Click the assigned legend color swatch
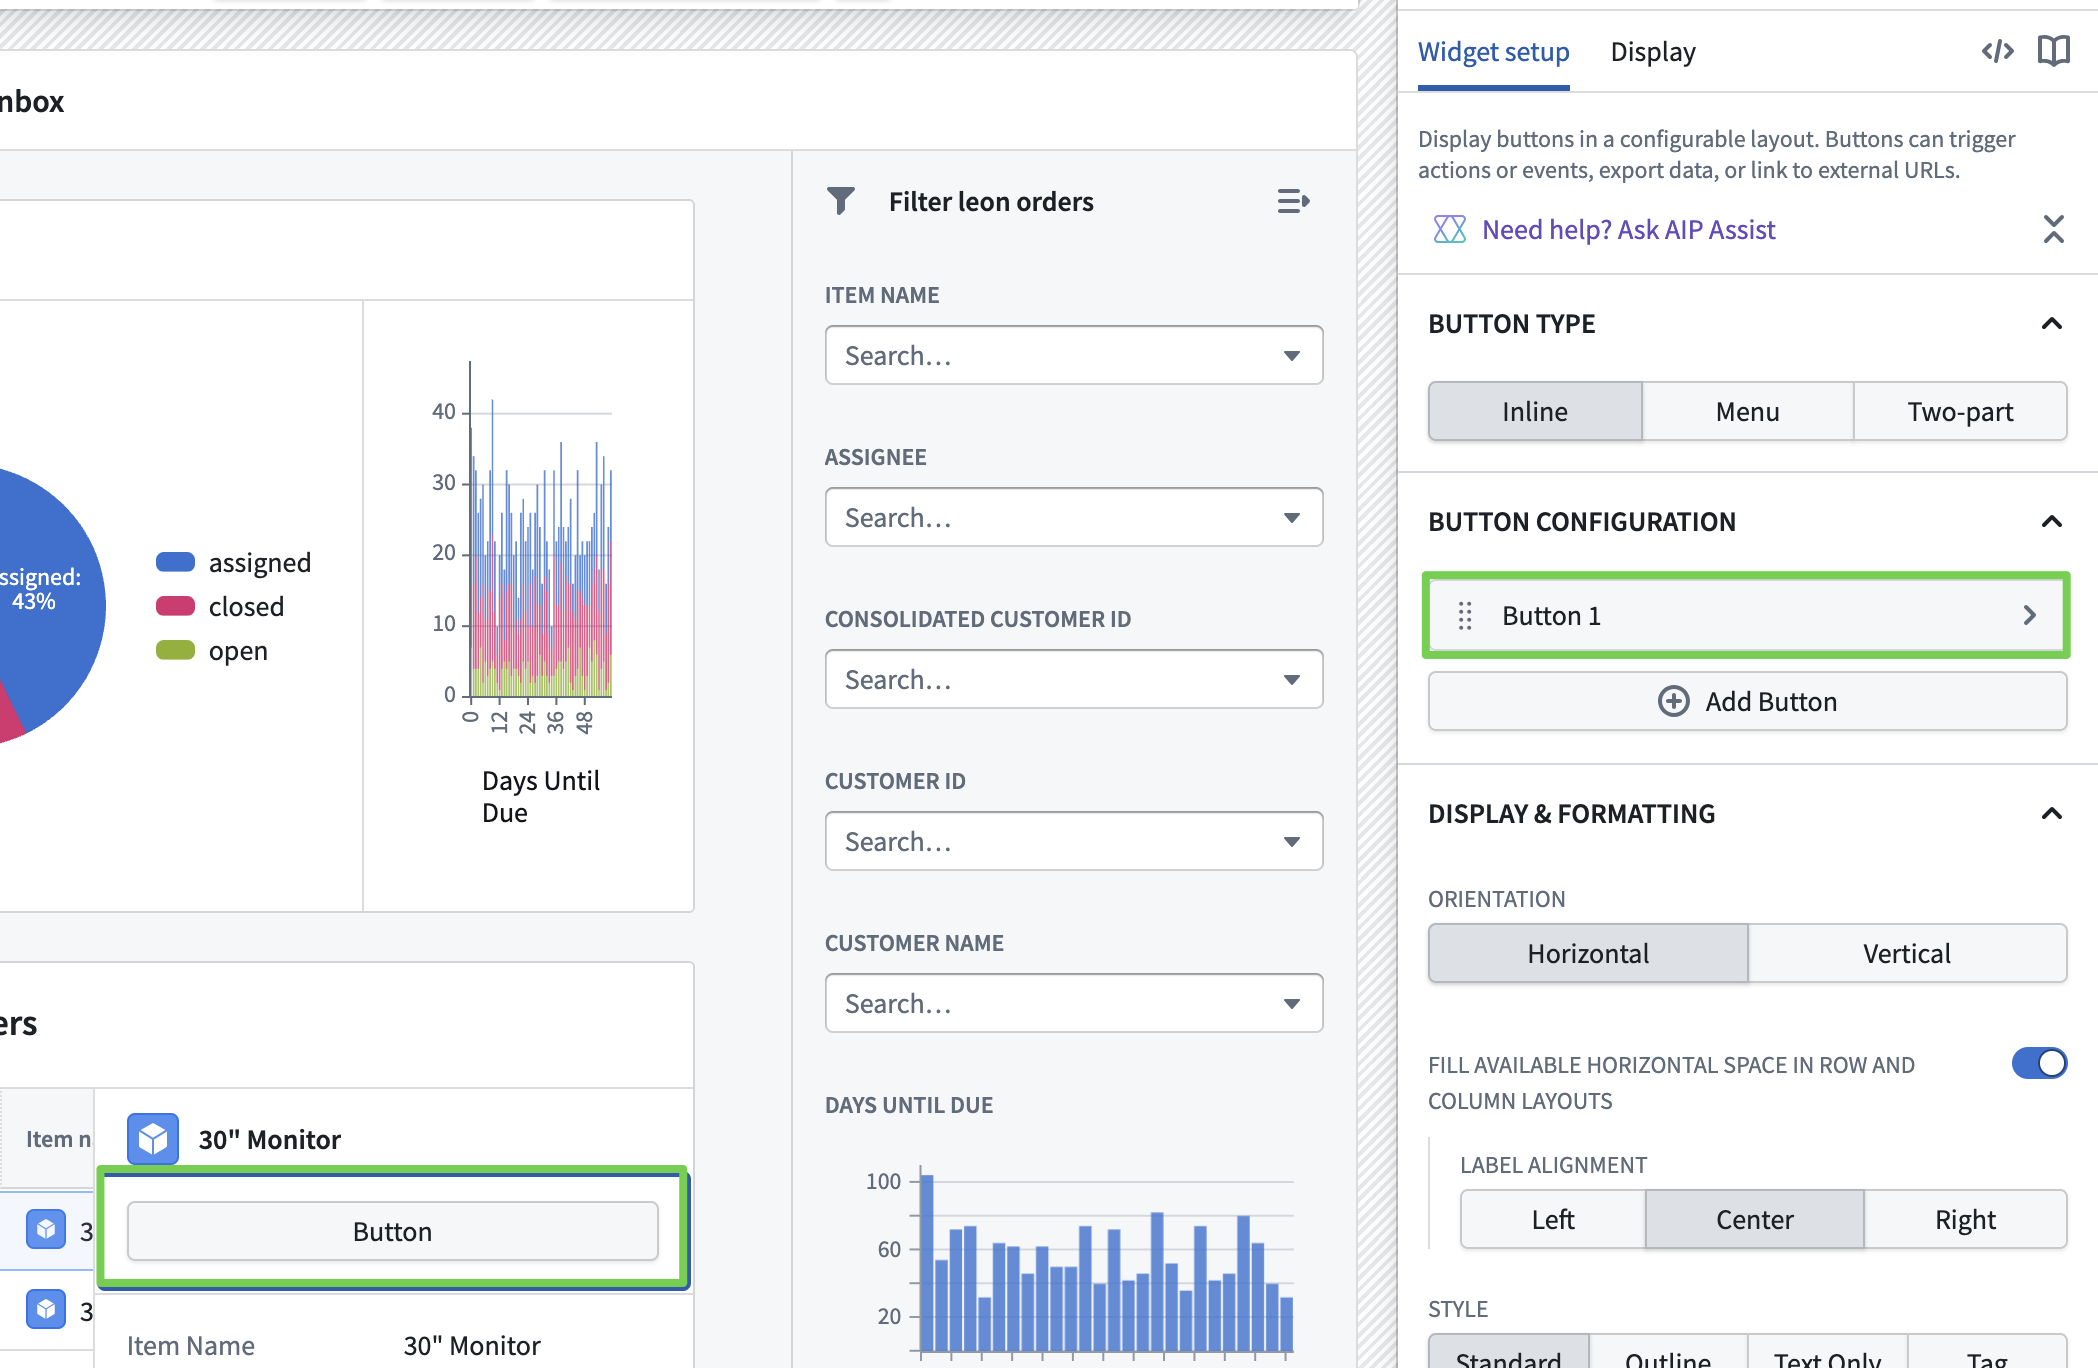Viewport: 2098px width, 1368px height. click(x=175, y=562)
